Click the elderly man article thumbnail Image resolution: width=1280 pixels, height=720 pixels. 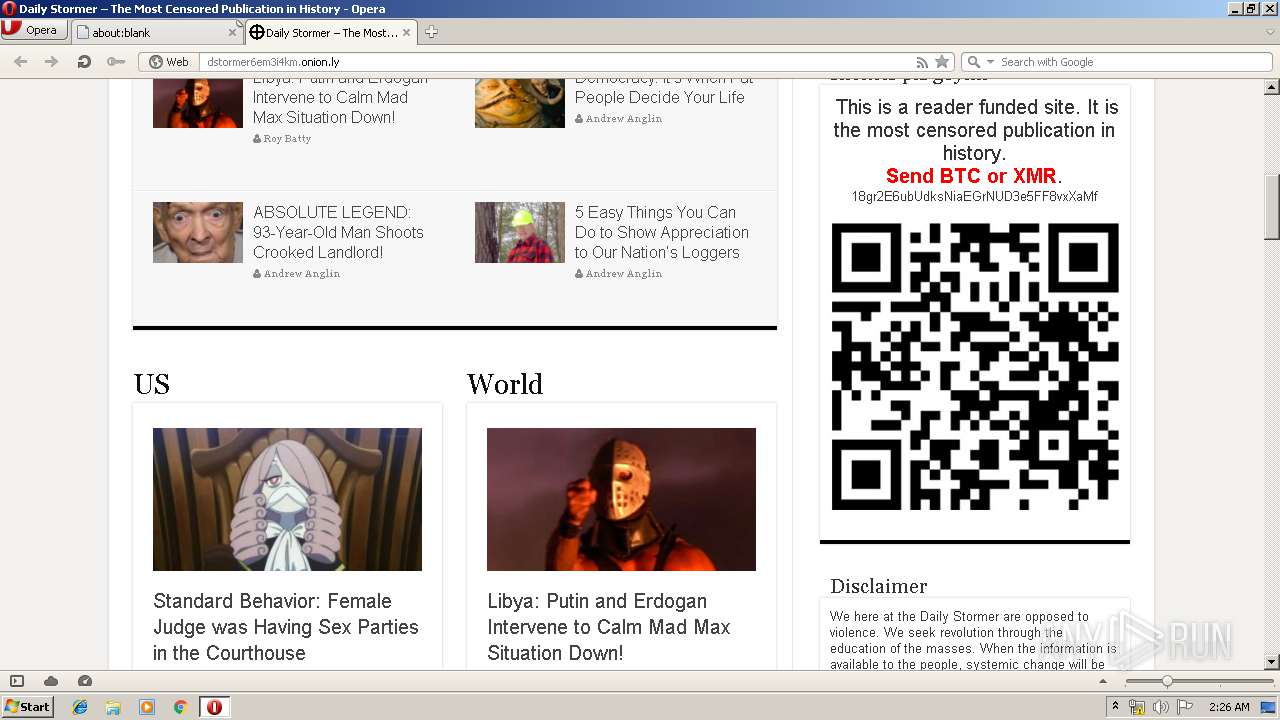[198, 232]
